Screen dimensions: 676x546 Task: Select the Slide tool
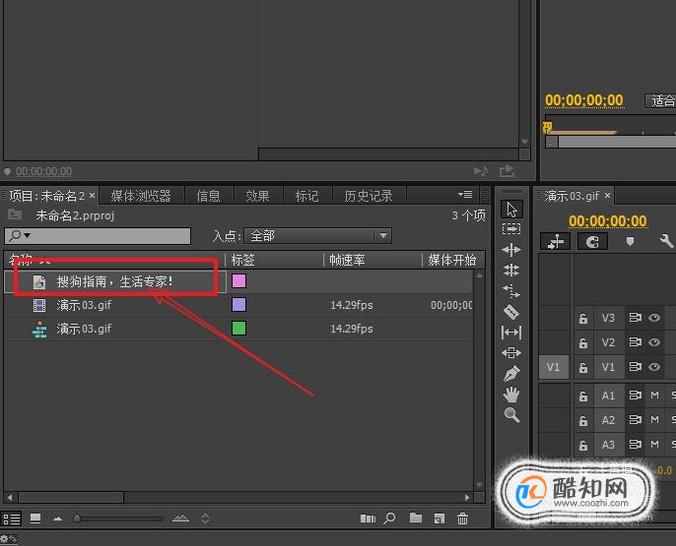511,353
